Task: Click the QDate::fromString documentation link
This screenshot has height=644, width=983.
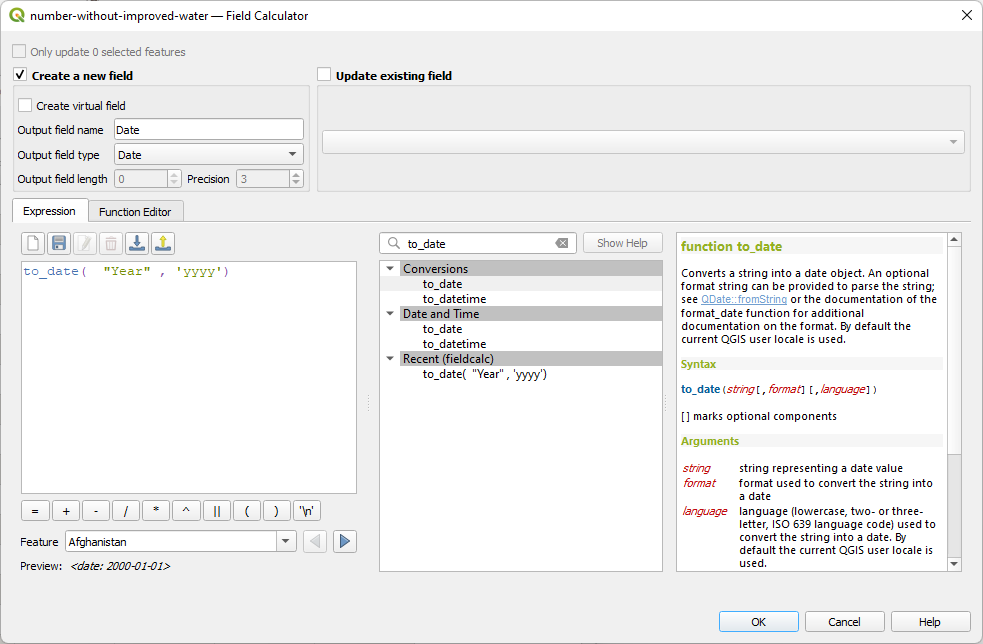Action: click(x=742, y=299)
